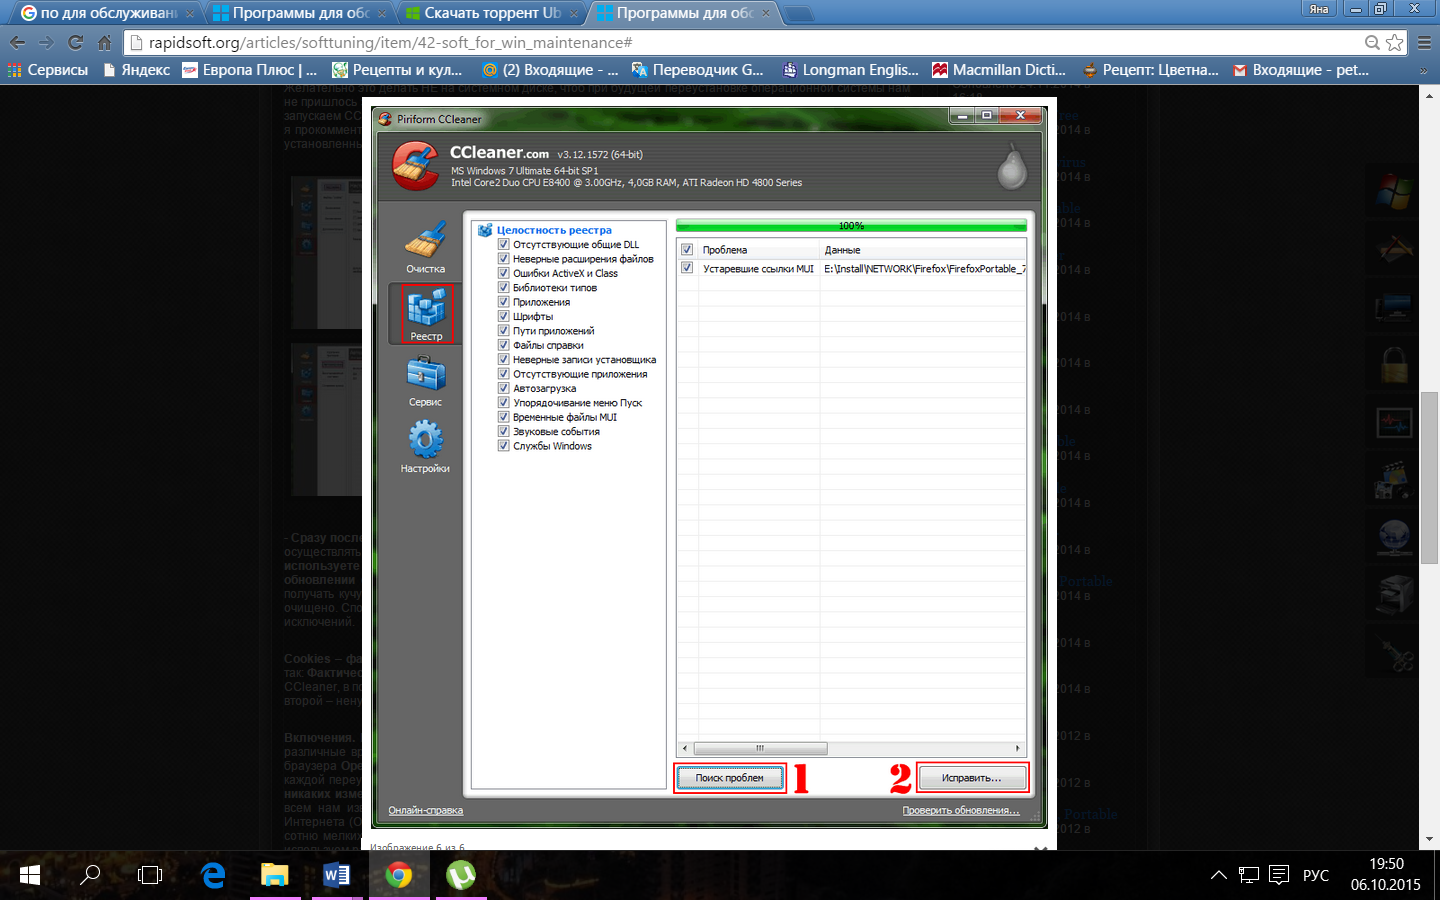The height and width of the screenshot is (900, 1440).
Task: Bookmark this page with the star icon
Action: tap(1395, 42)
